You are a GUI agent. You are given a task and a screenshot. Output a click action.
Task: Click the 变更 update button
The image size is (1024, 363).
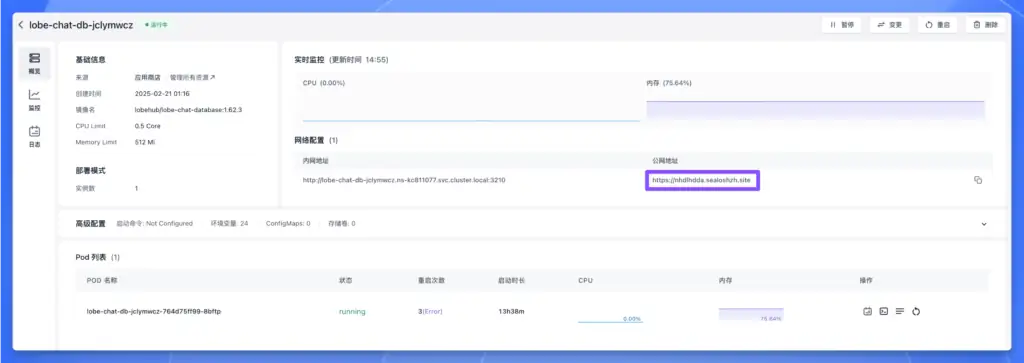(889, 25)
